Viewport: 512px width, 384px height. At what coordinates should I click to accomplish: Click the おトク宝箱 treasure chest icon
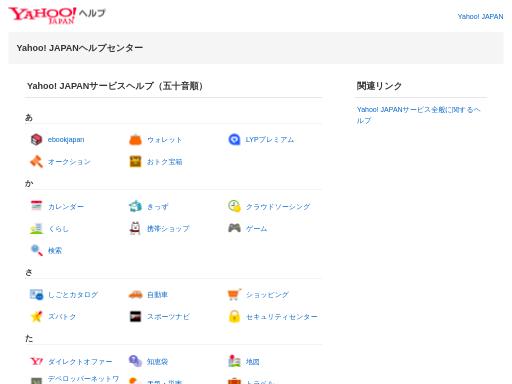(135, 162)
